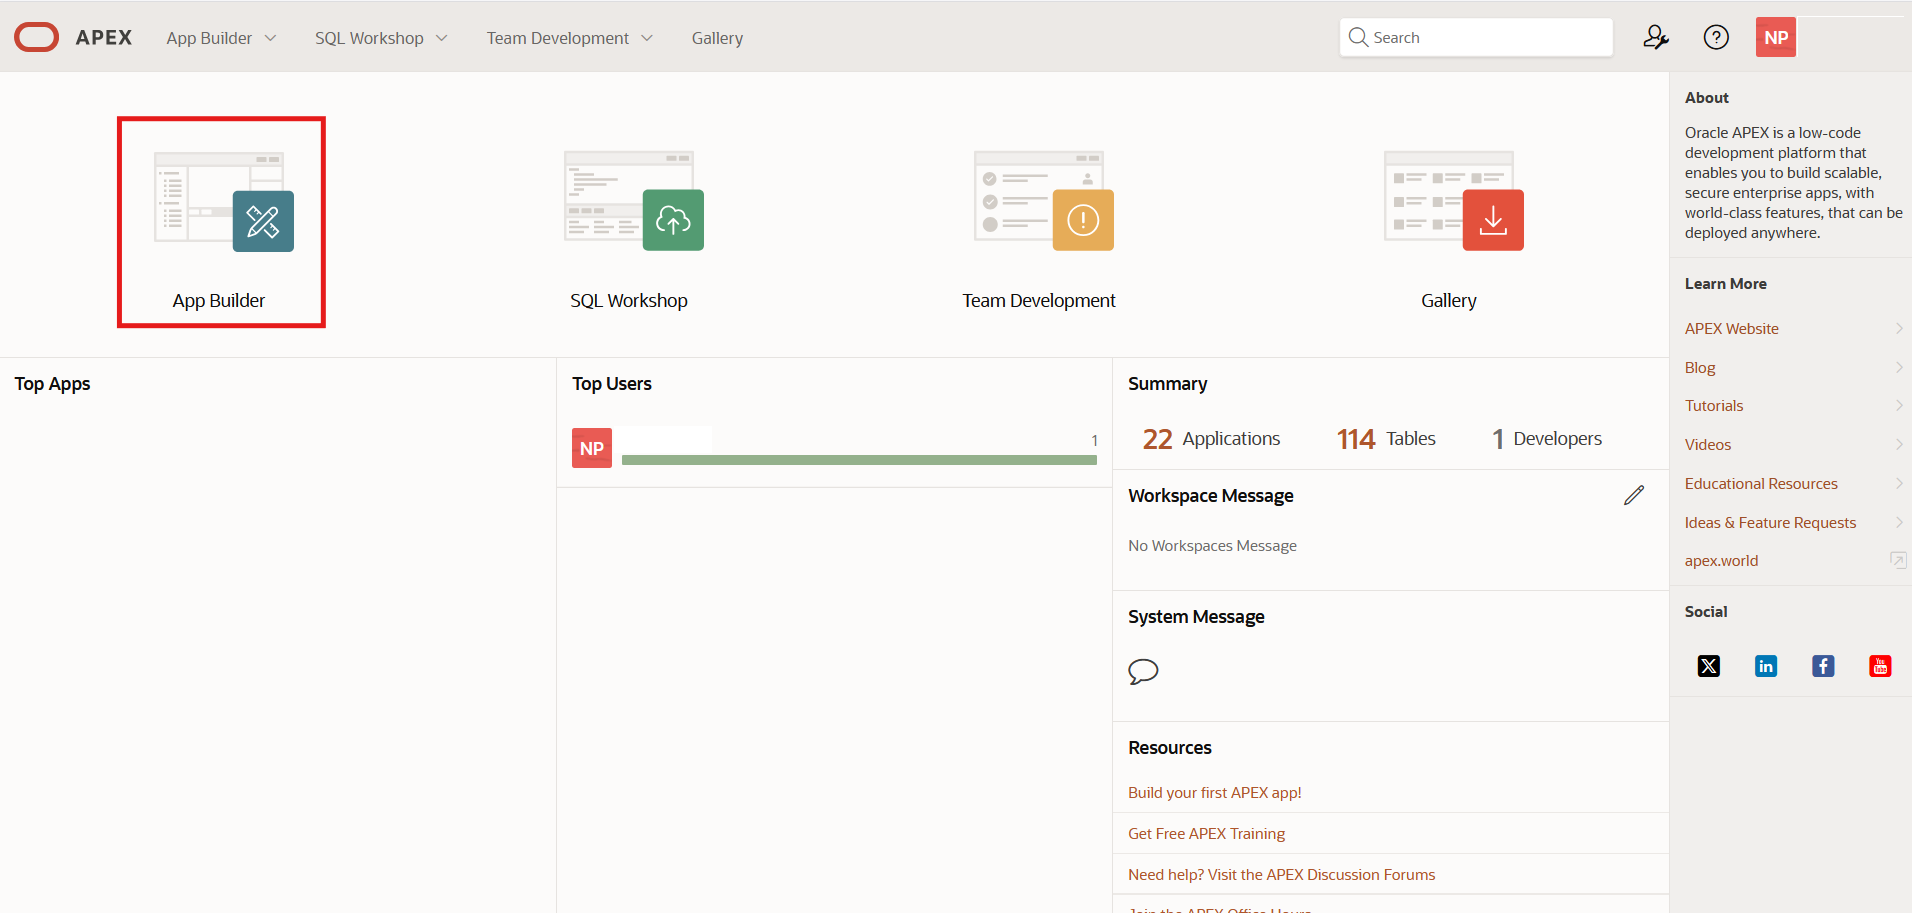Image resolution: width=1912 pixels, height=913 pixels.
Task: Click the LinkedIn social icon
Action: (1766, 665)
